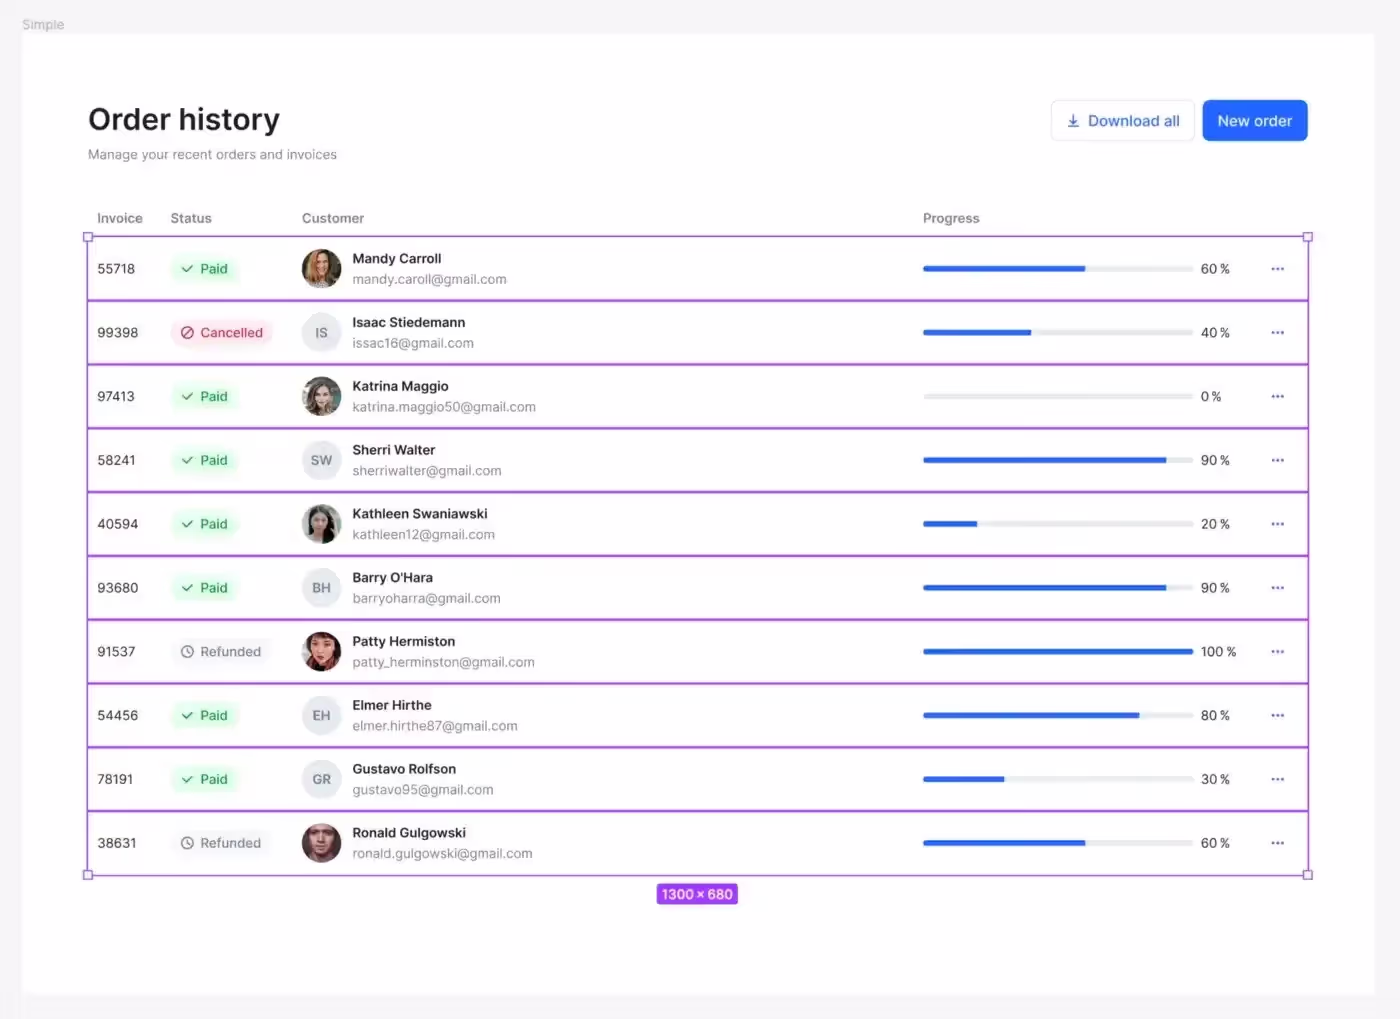Open more options for Elmer Hirthe row
This screenshot has width=1400, height=1019.
click(1277, 716)
